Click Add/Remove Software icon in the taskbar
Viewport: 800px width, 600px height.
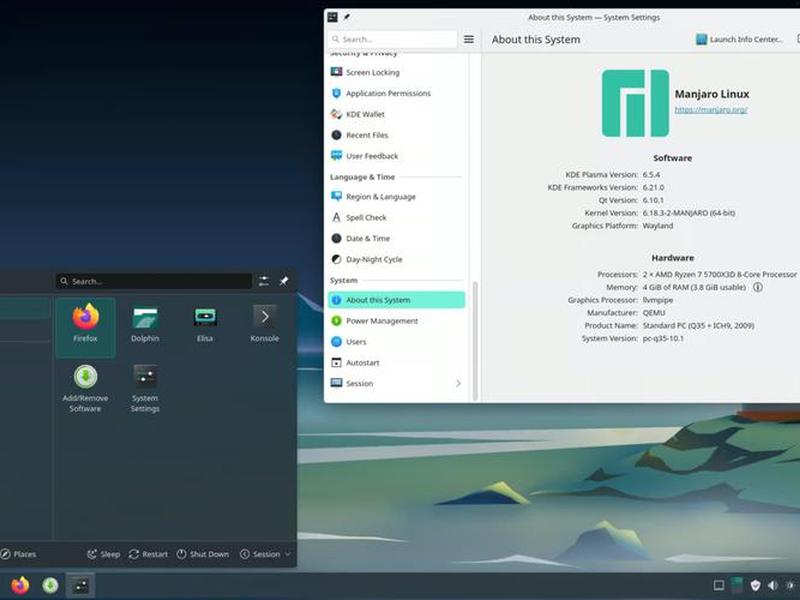[x=50, y=585]
